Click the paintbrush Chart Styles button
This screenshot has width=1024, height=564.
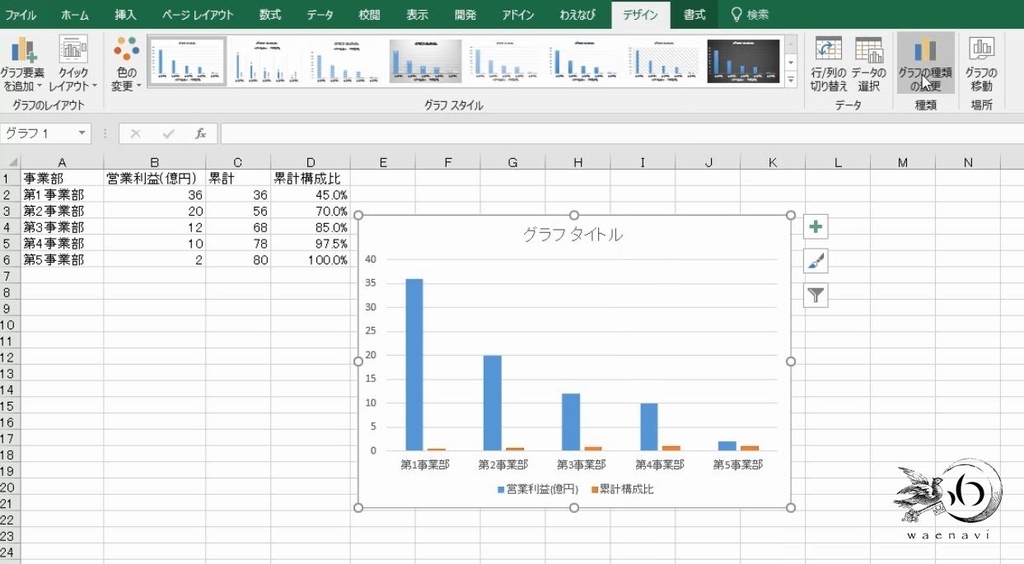click(x=816, y=261)
